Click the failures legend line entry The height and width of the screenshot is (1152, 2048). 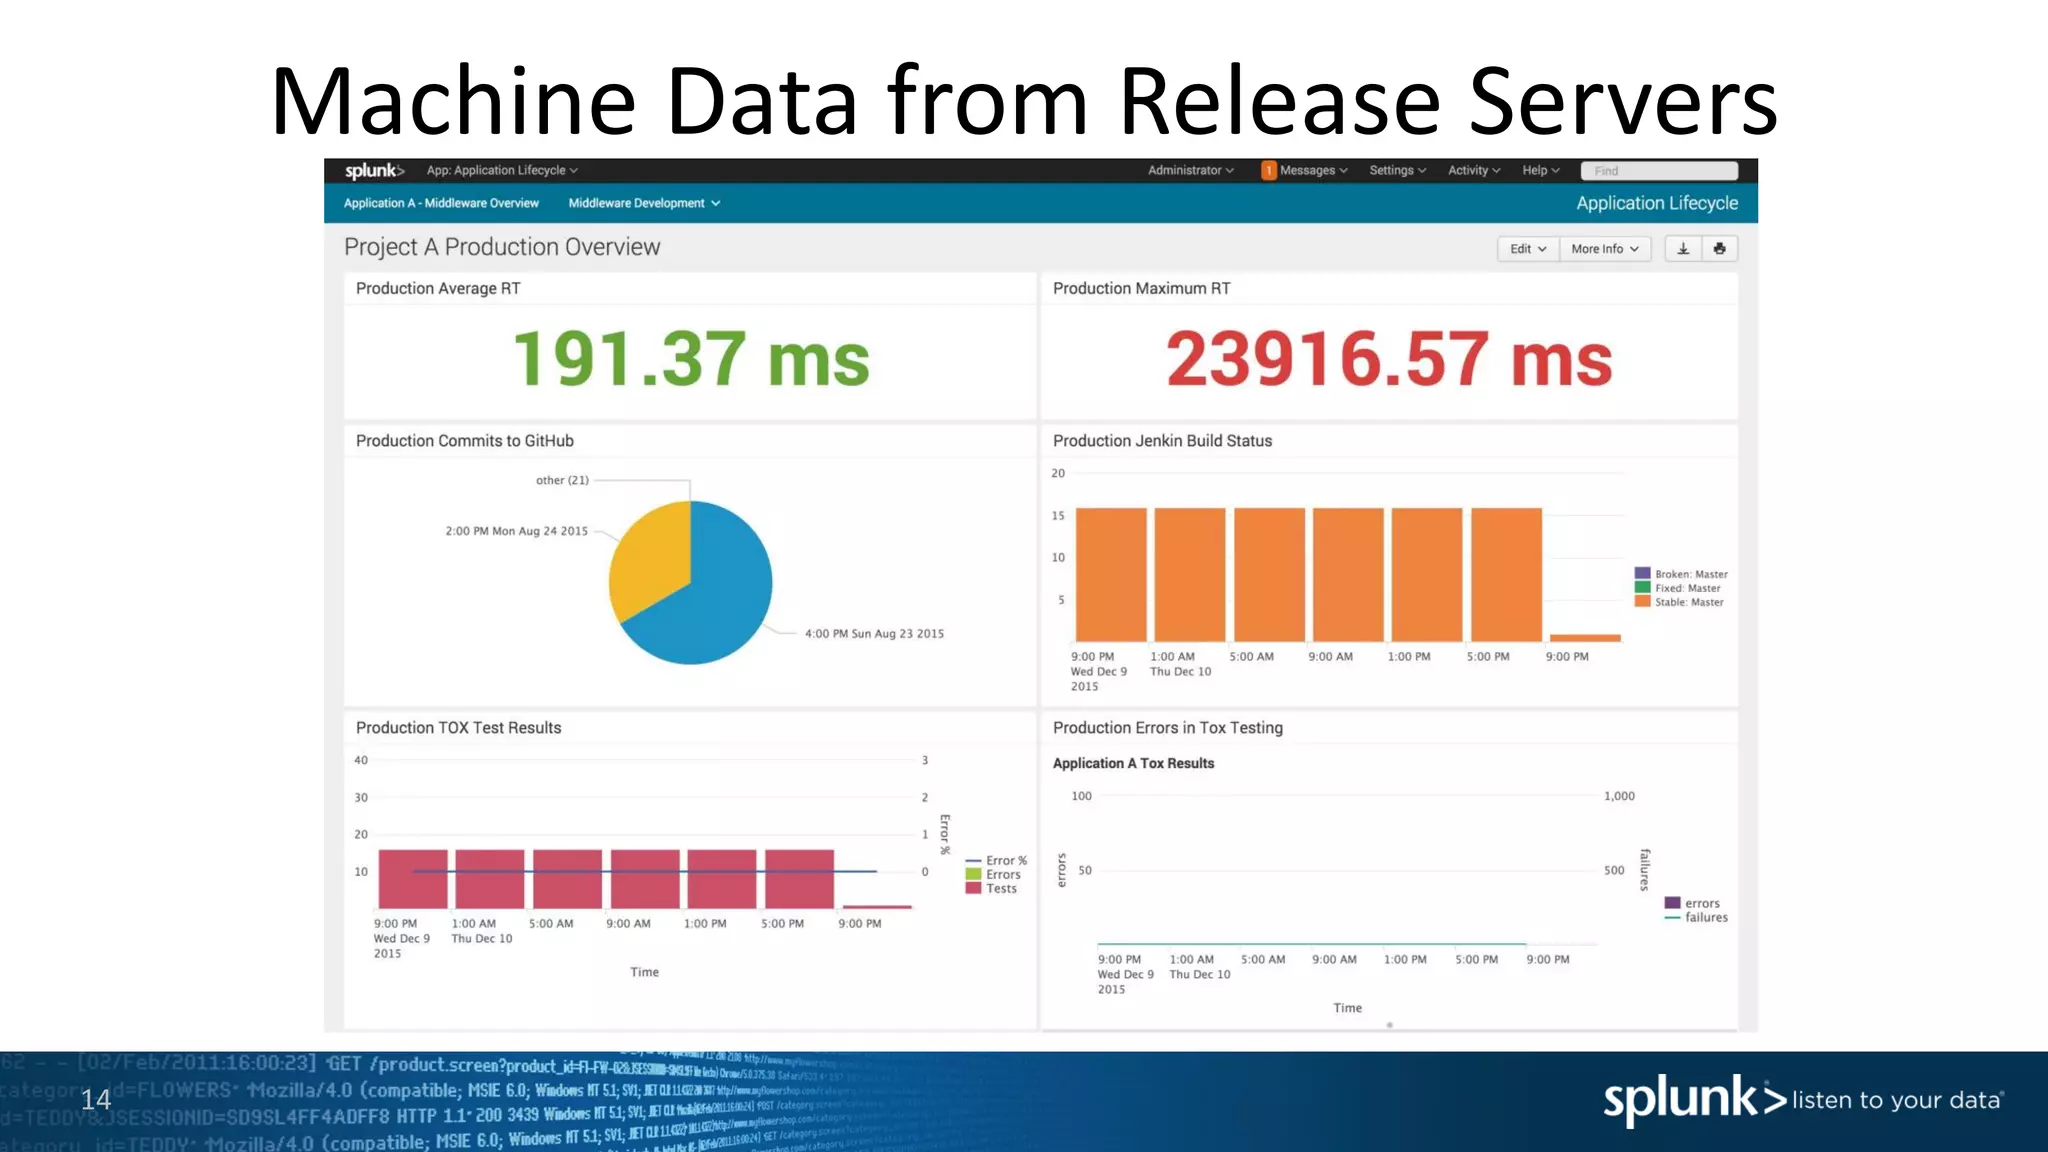tap(1696, 918)
